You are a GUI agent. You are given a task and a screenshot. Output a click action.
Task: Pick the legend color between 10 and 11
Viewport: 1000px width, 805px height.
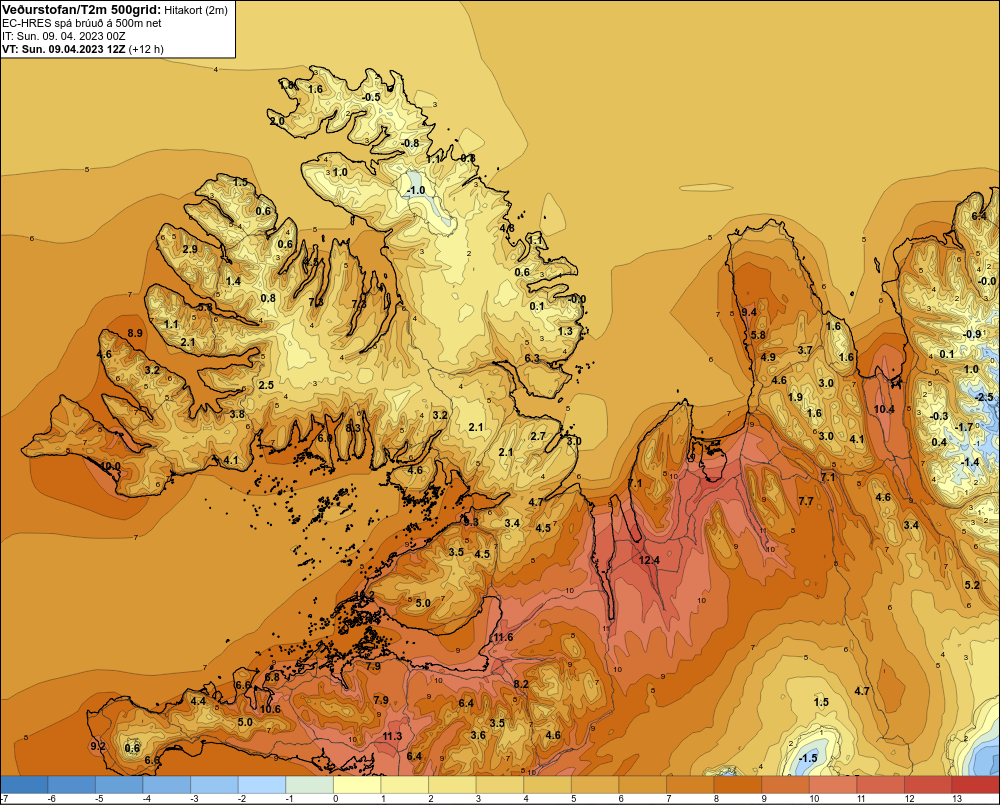pos(833,784)
